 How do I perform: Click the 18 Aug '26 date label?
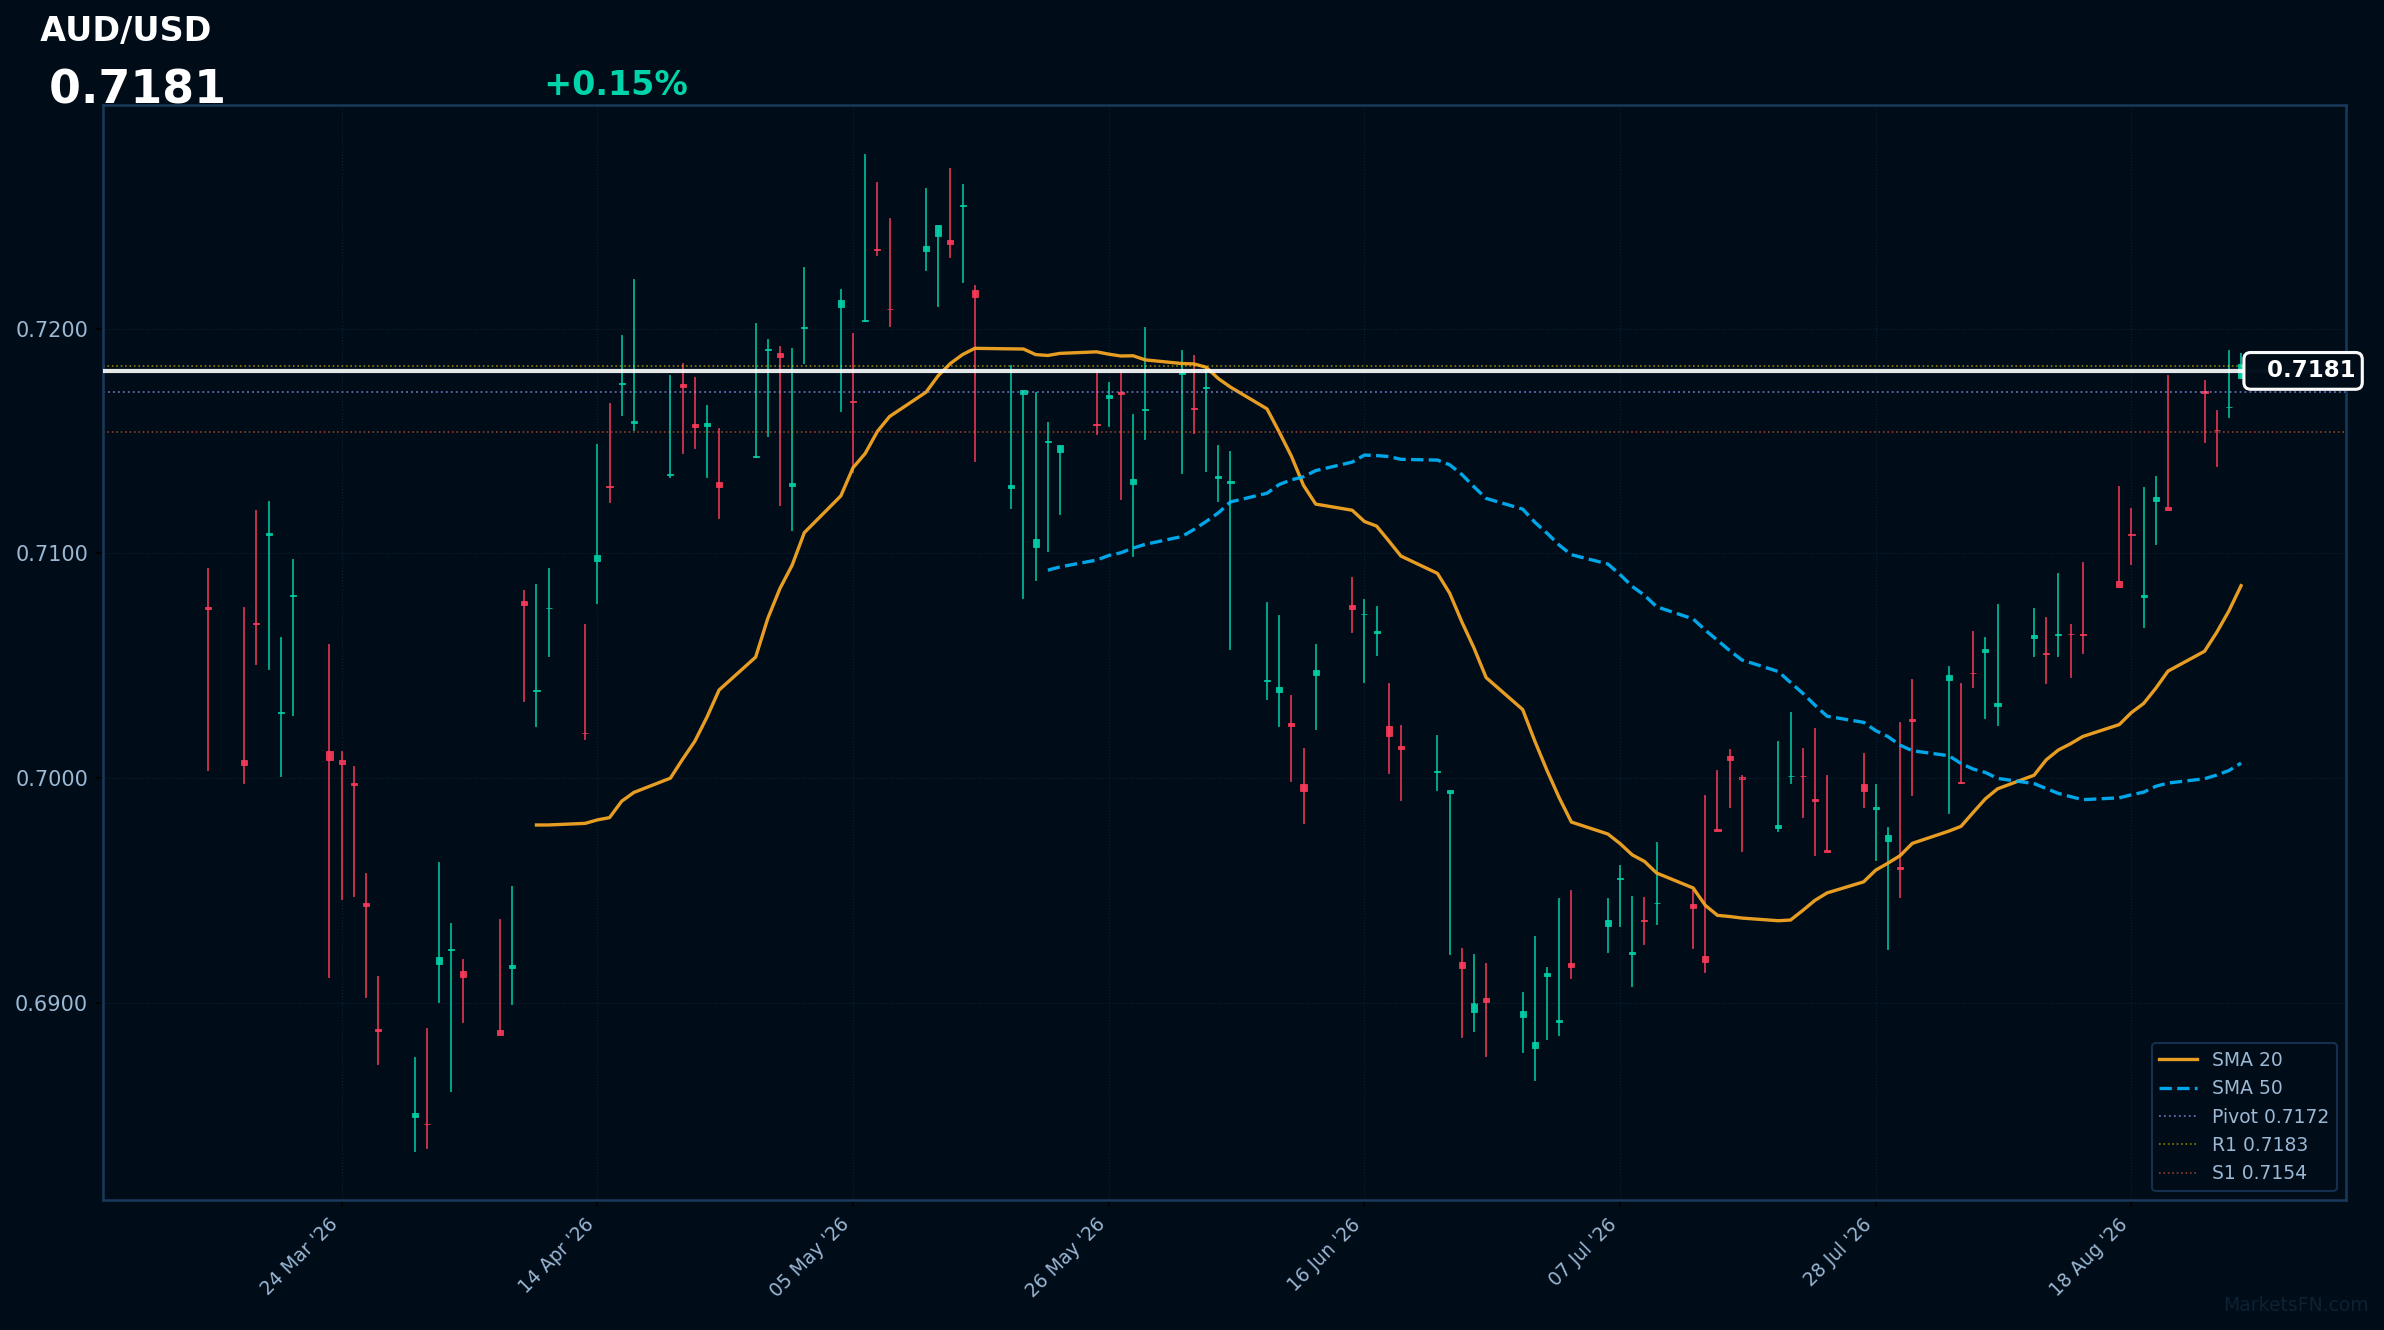[x=2088, y=1256]
